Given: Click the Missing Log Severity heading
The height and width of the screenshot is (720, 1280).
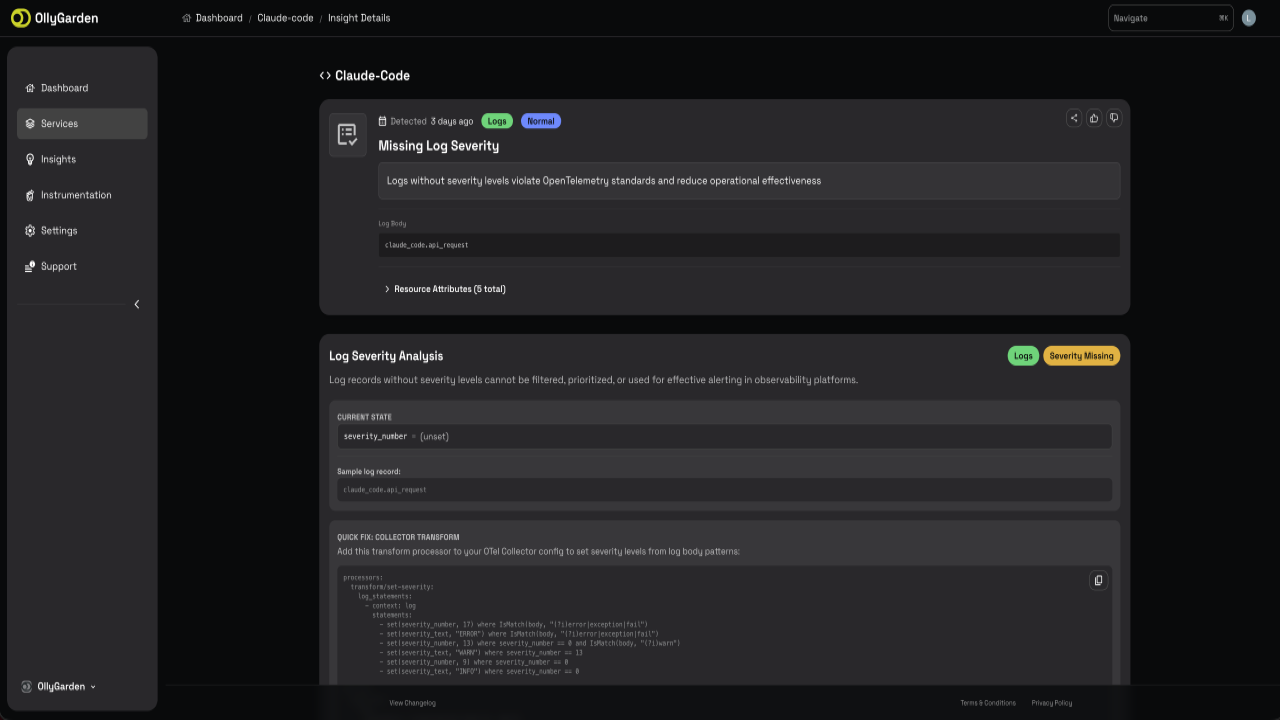Looking at the screenshot, I should click(x=439, y=146).
